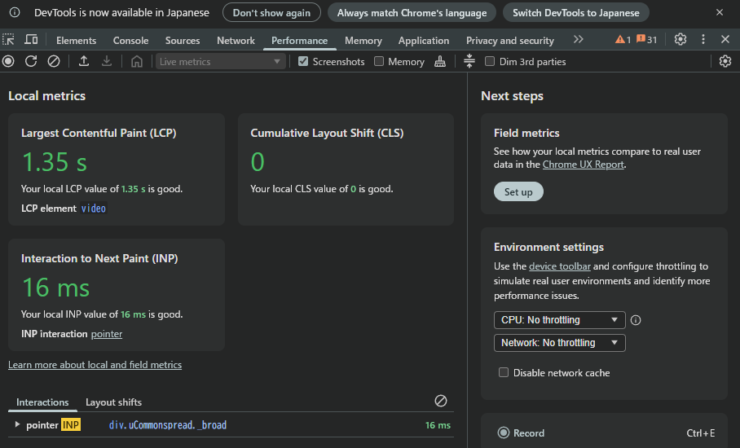Open the Layout shifts tab

click(x=113, y=402)
